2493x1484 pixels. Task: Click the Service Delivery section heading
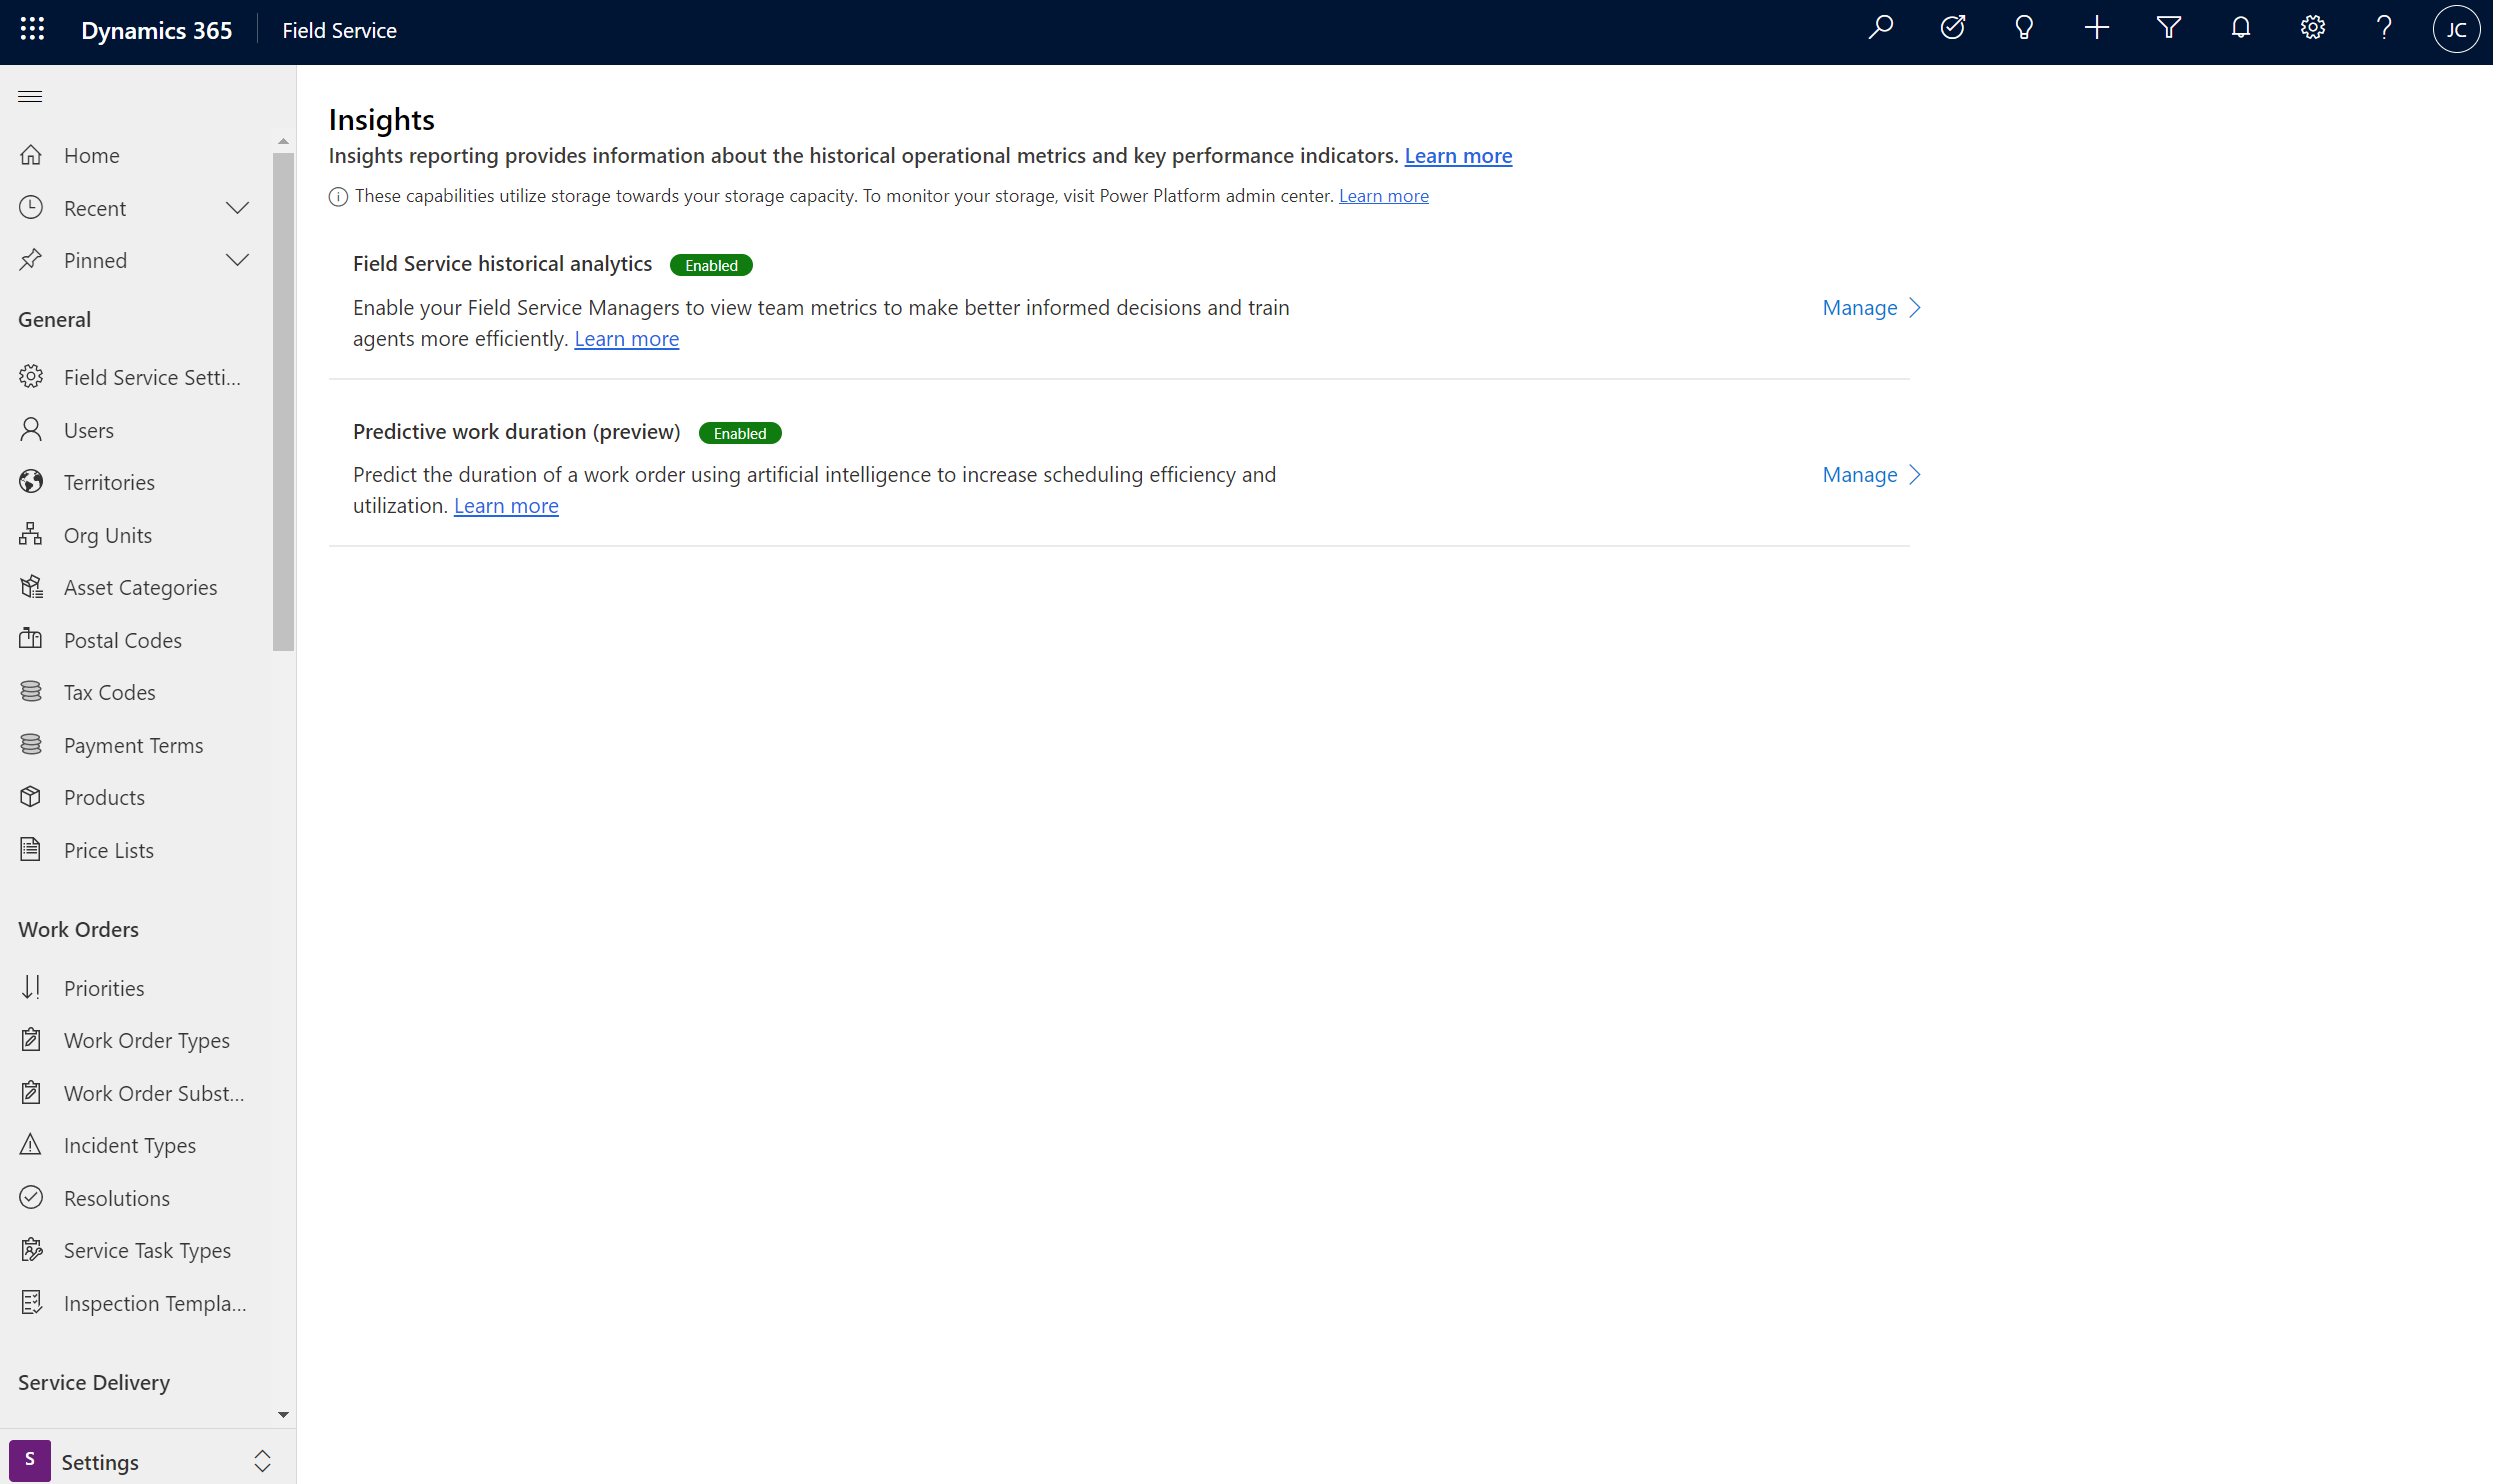(94, 1382)
